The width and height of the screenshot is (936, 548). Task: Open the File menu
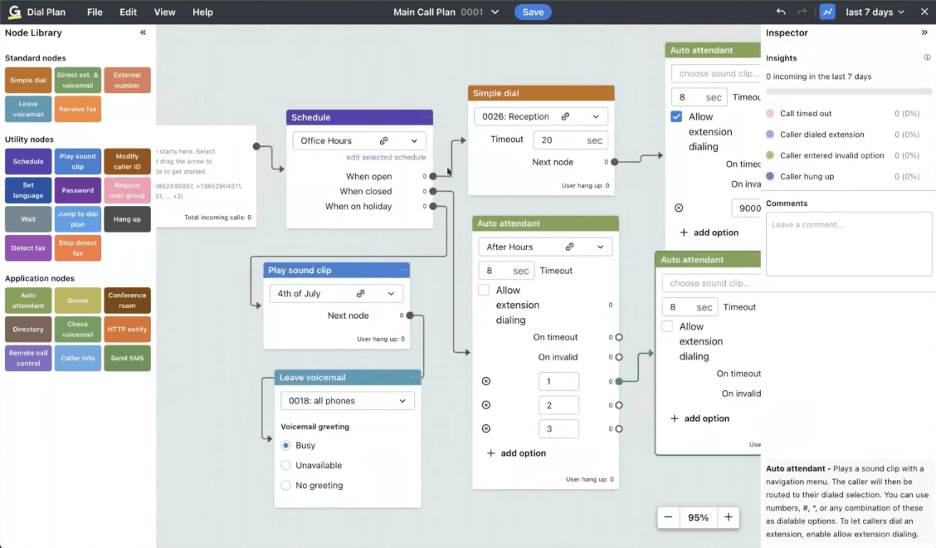coord(94,12)
